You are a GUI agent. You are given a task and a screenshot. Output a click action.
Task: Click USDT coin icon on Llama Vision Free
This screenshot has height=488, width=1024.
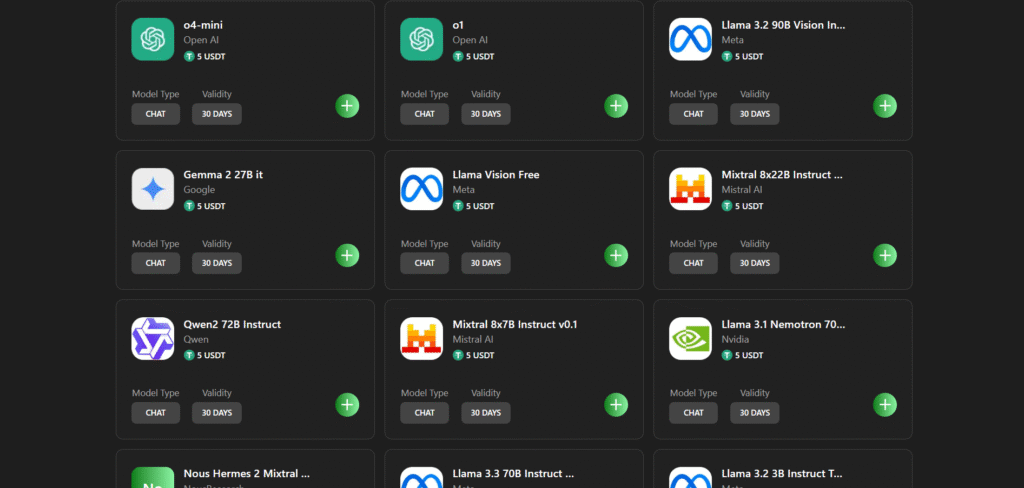[458, 206]
